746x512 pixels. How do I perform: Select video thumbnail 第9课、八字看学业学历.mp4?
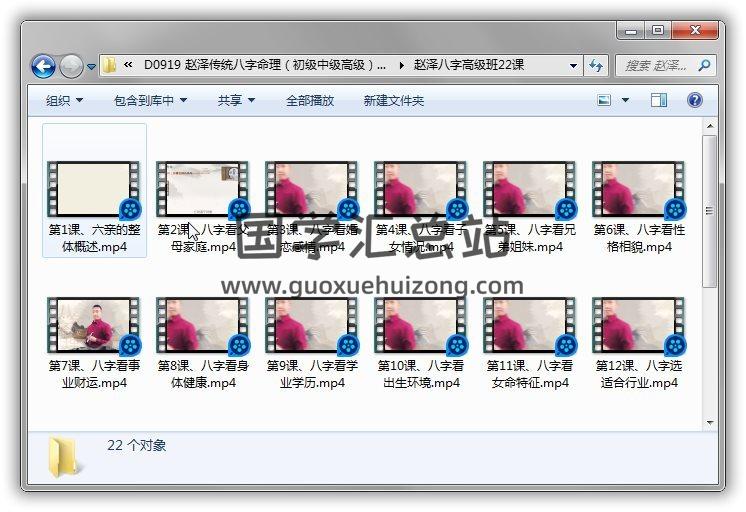pyautogui.click(x=312, y=325)
